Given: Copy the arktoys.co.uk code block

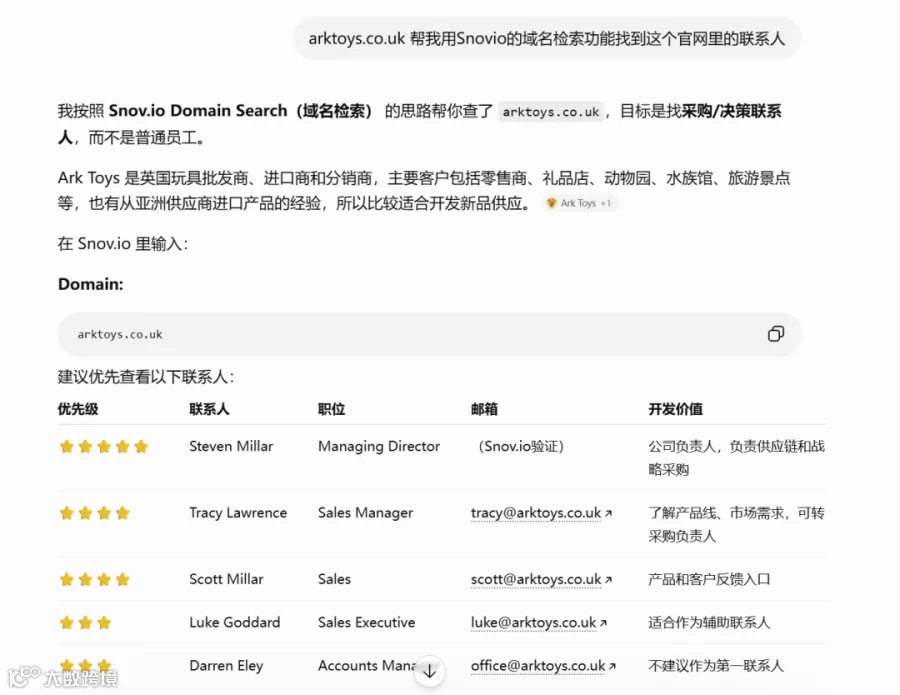Looking at the screenshot, I should tap(775, 334).
